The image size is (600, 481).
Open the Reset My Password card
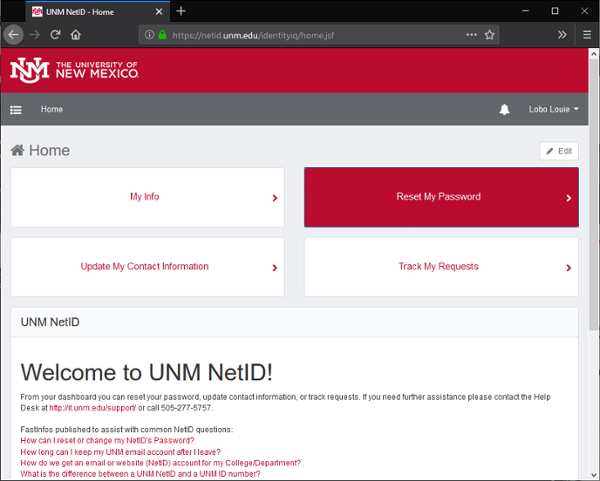(441, 197)
